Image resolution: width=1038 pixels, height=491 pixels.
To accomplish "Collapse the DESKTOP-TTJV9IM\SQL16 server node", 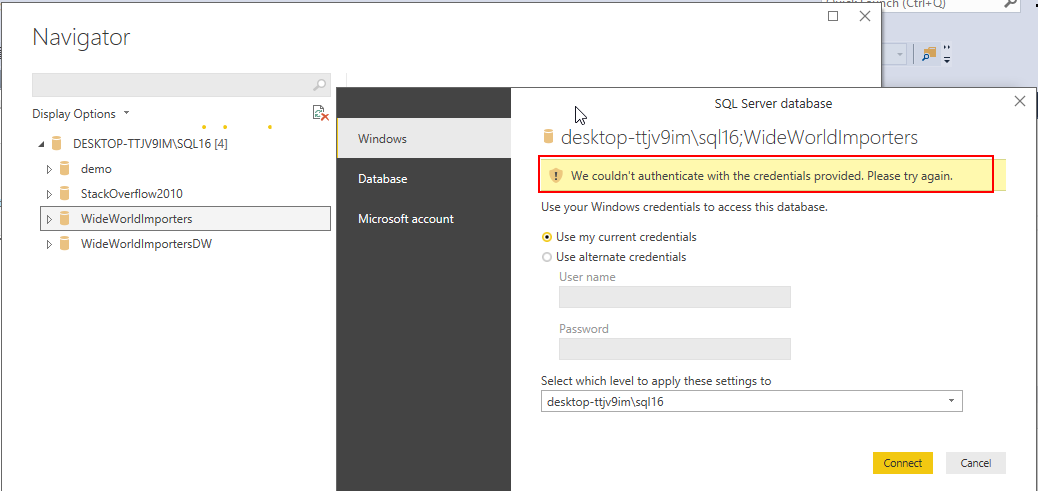I will (x=41, y=144).
